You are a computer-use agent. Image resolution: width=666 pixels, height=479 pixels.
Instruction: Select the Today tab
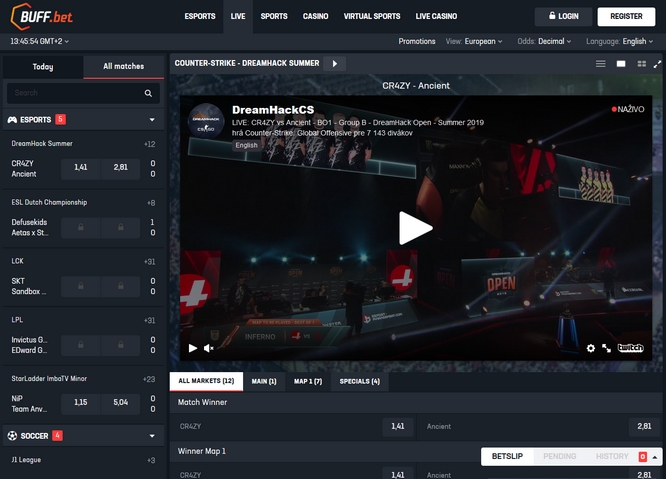coord(43,67)
